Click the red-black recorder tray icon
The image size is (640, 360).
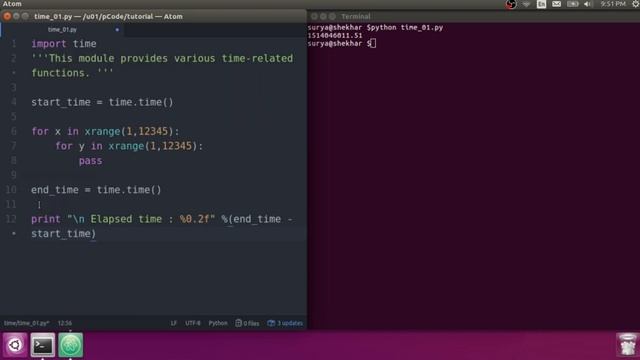click(x=511, y=4)
